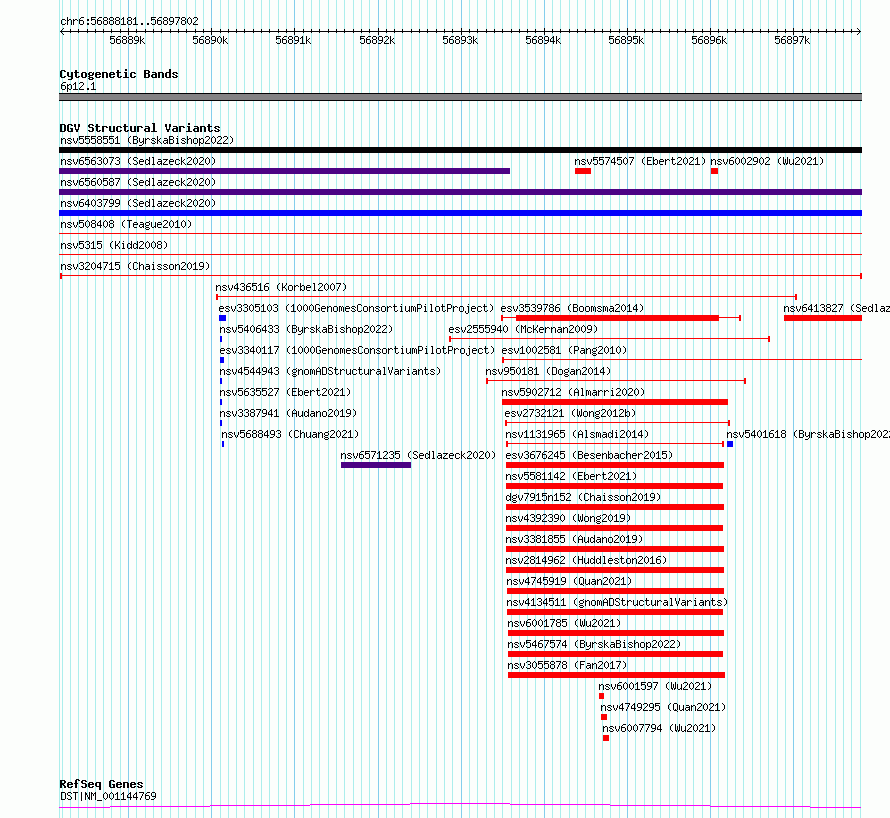
Task: Select the nsv4749295 Quan2021 red square
Action: tap(604, 717)
